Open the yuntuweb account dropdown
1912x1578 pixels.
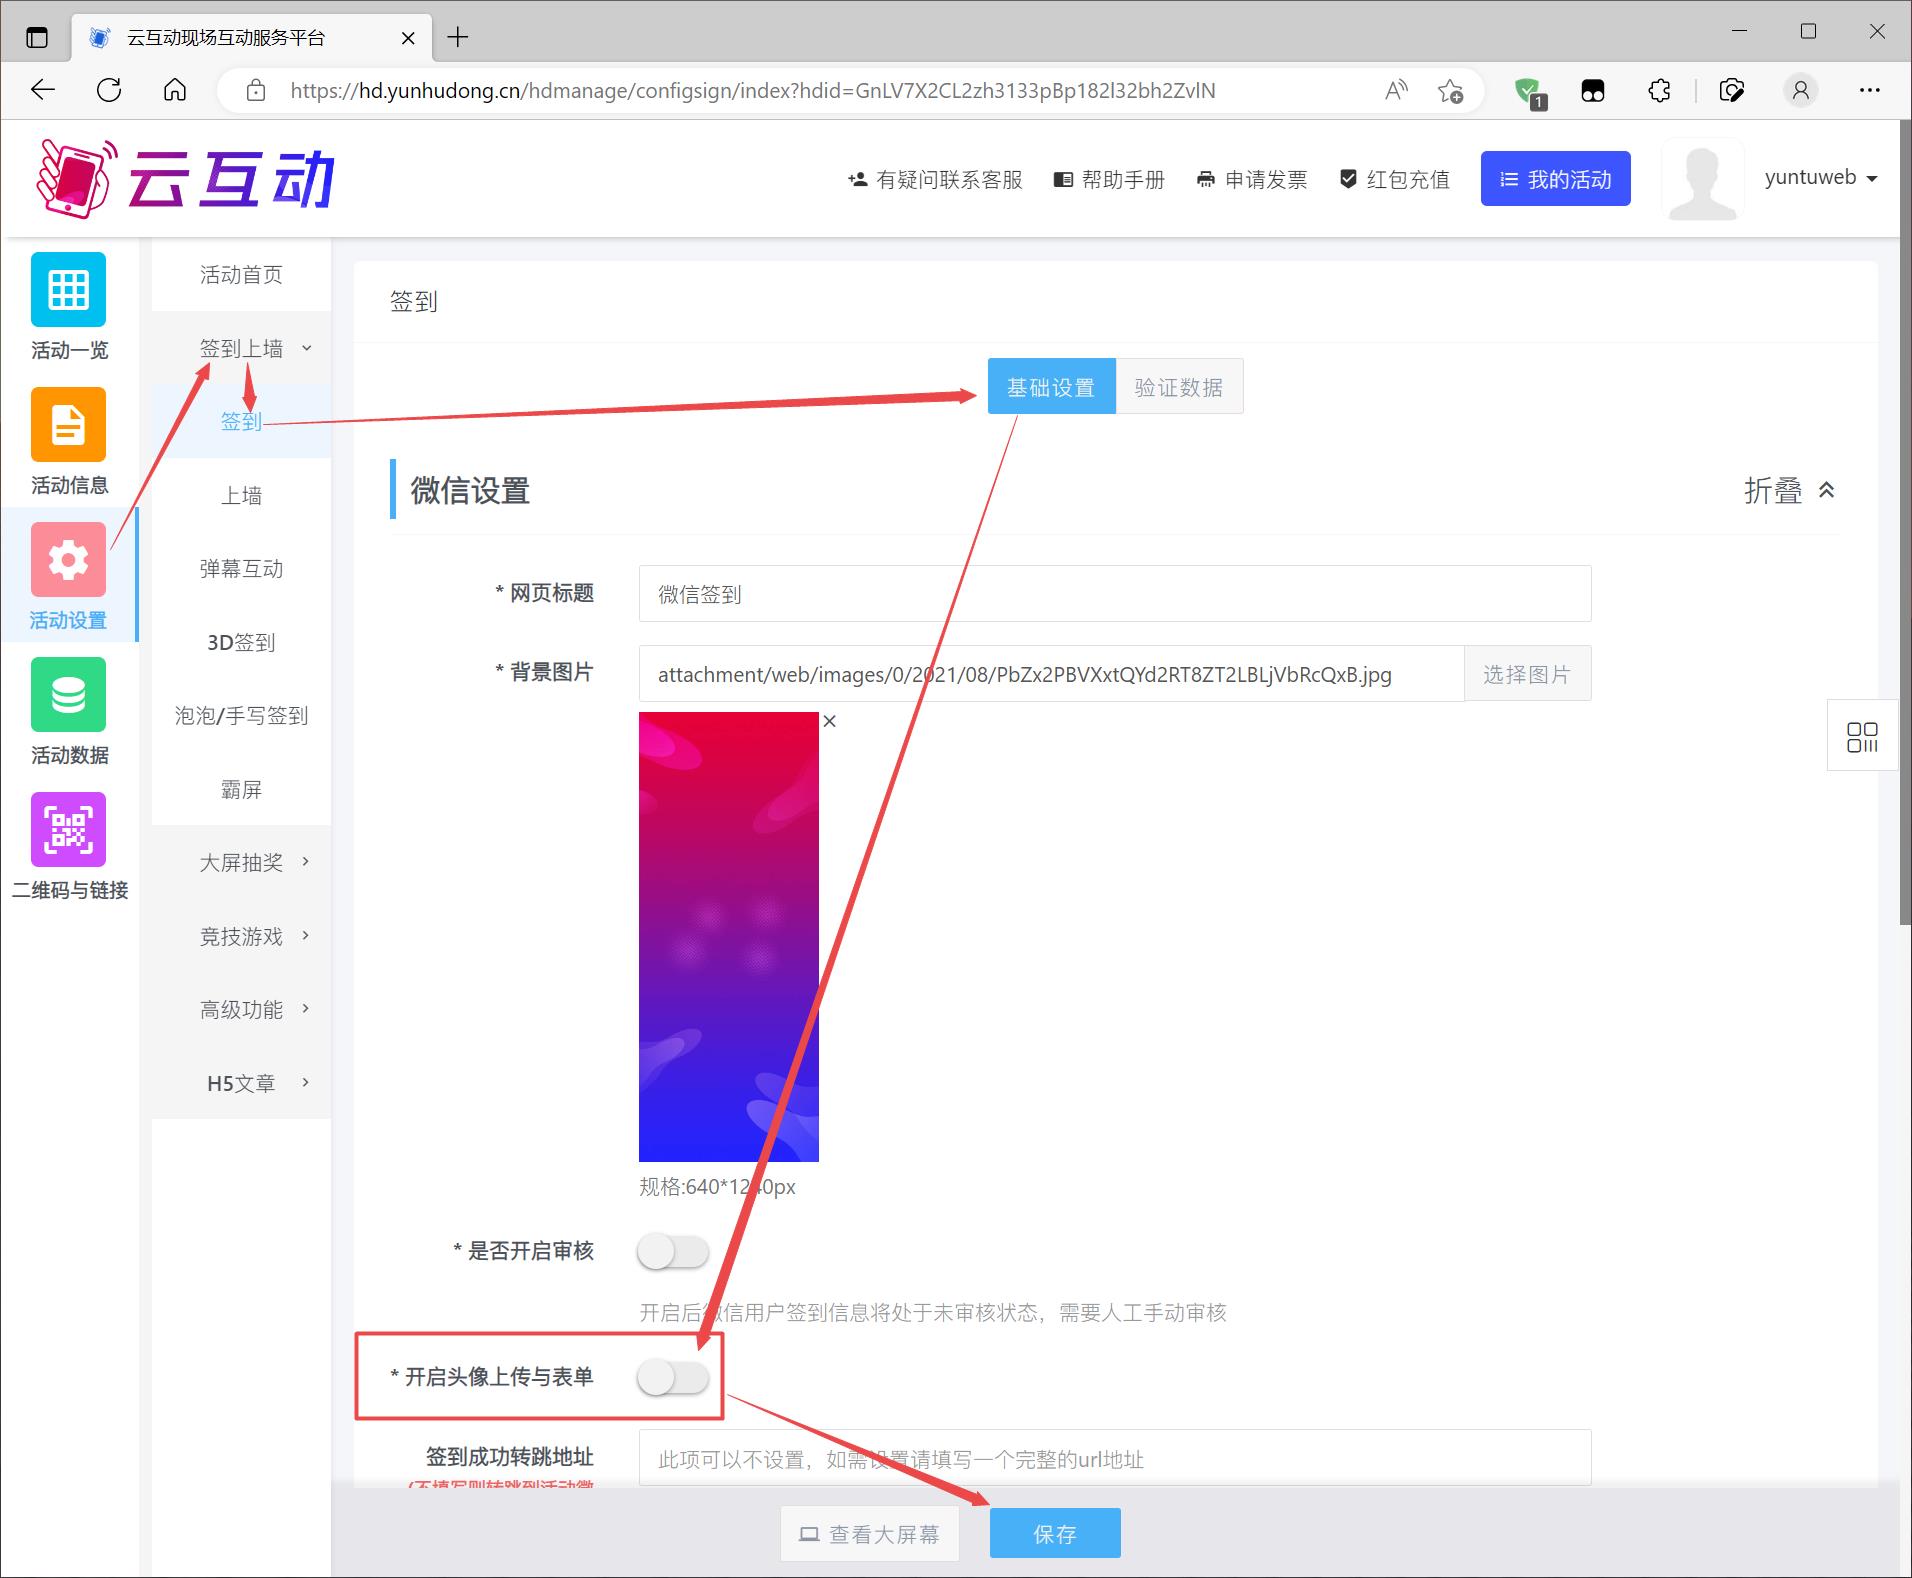[x=1820, y=178]
